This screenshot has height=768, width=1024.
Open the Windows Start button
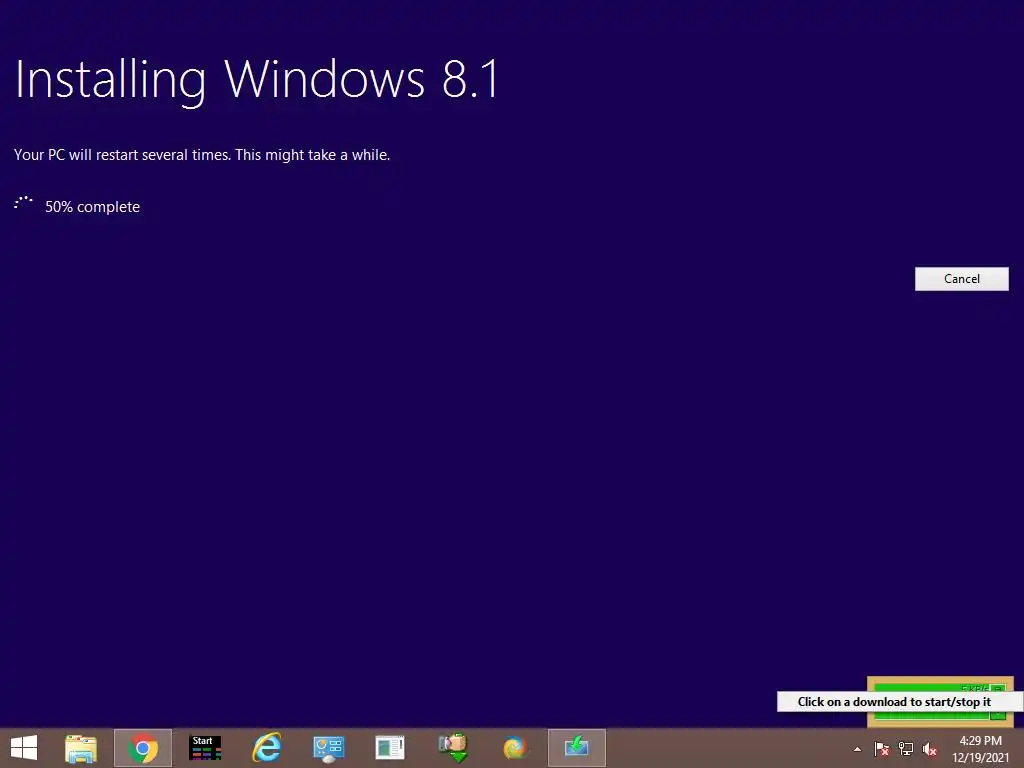click(x=24, y=748)
